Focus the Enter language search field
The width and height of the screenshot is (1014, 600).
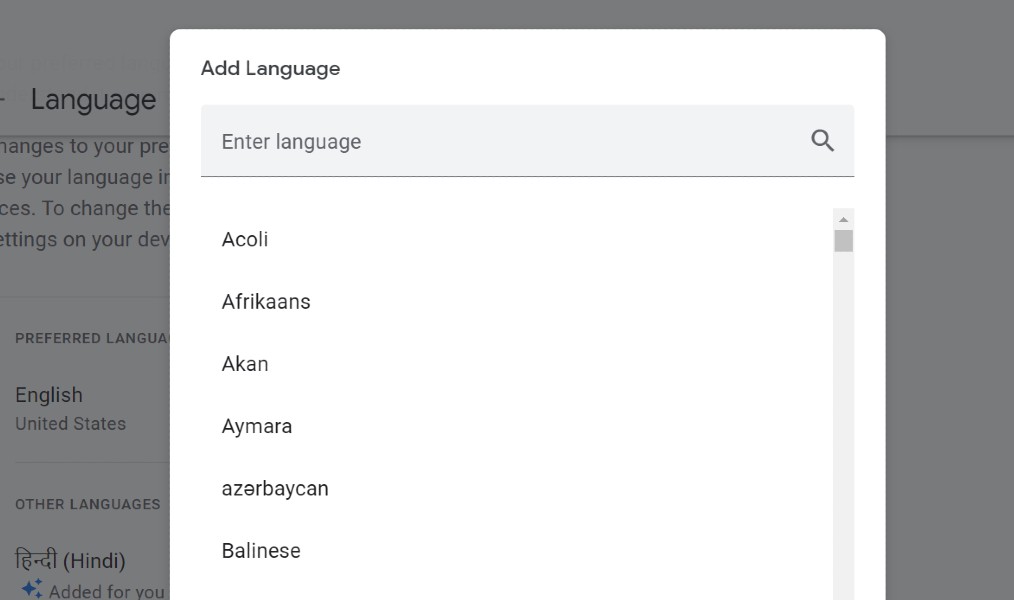click(x=500, y=141)
